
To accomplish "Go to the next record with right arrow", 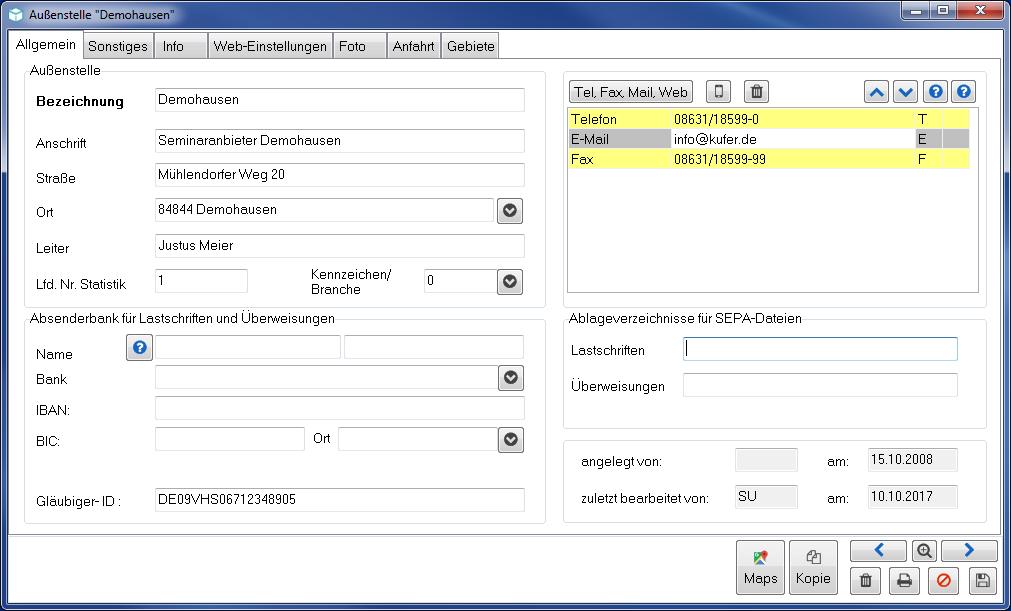I will (x=969, y=550).
